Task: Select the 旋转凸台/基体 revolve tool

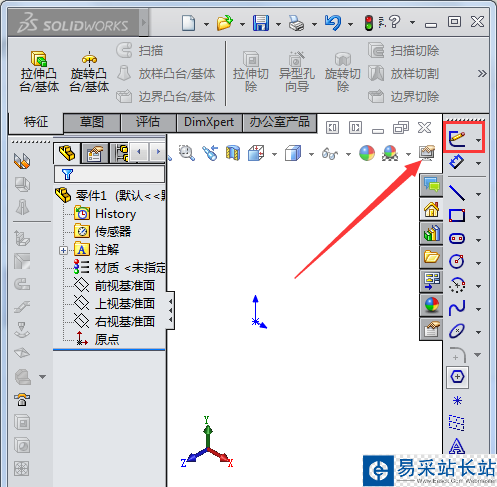Action: tap(89, 72)
